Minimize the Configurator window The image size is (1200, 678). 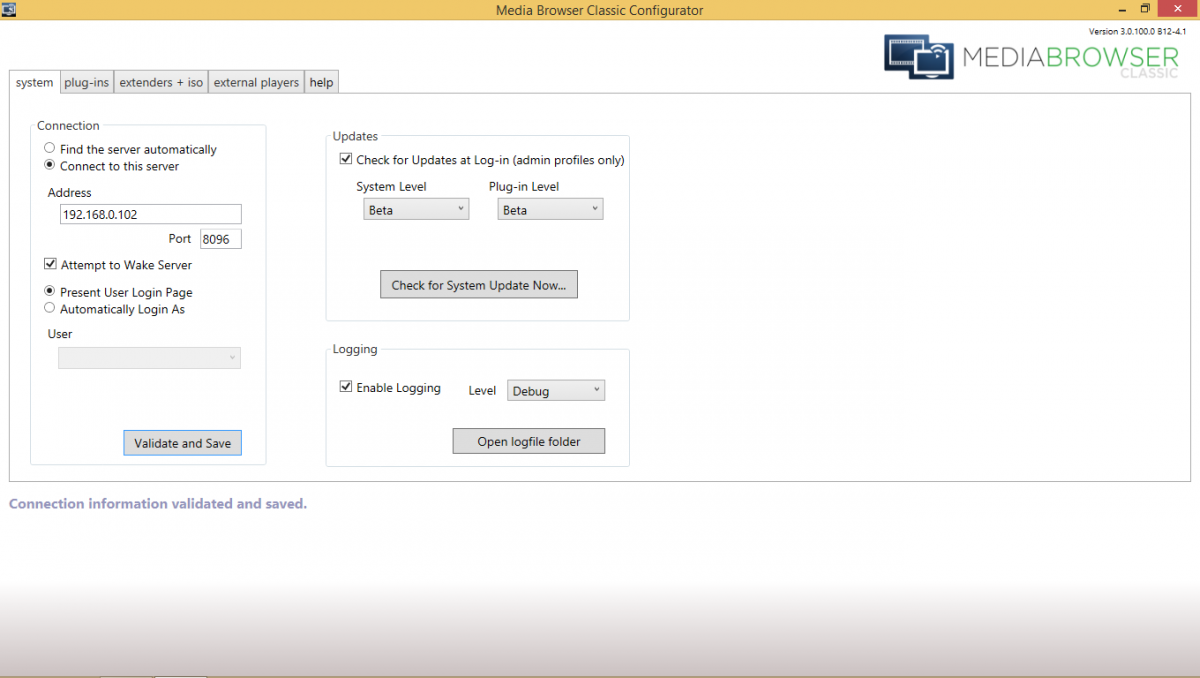point(1121,9)
